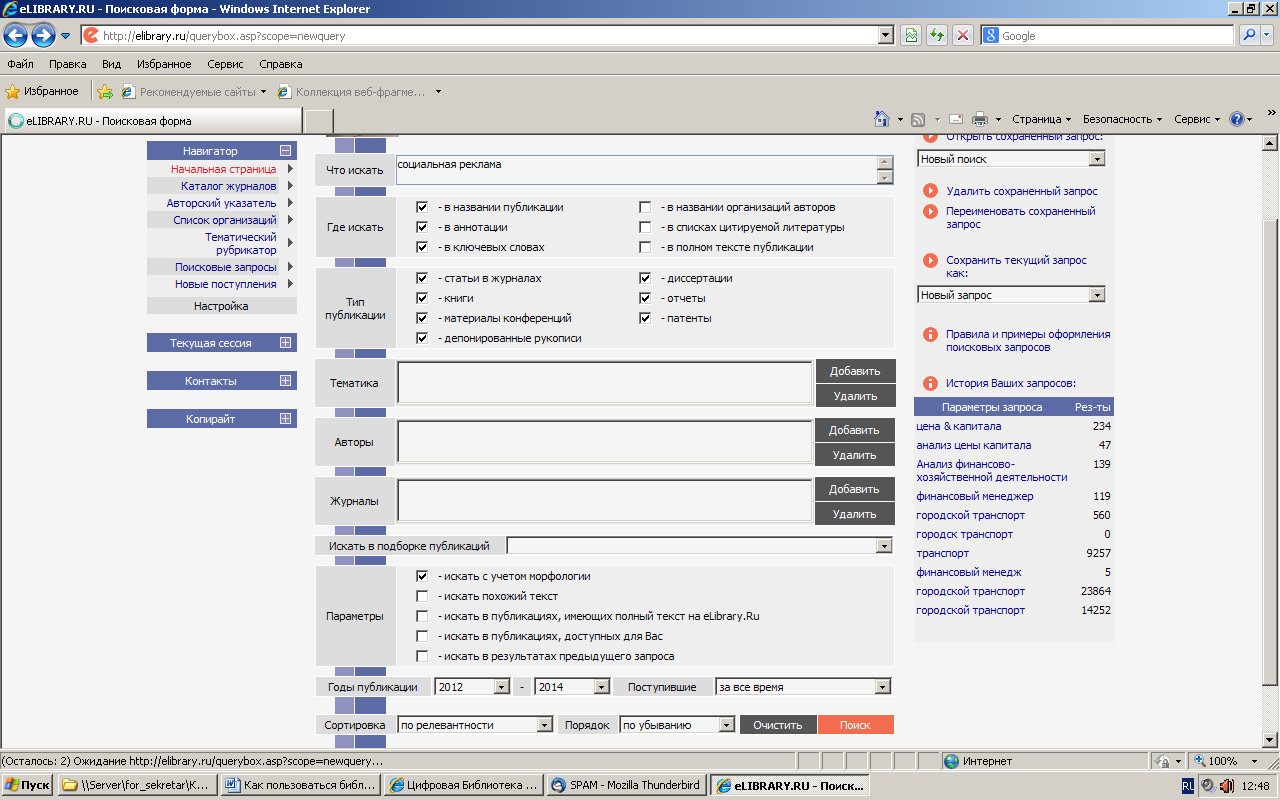Click Пуск Start button
1280x800 pixels.
[x=28, y=785]
